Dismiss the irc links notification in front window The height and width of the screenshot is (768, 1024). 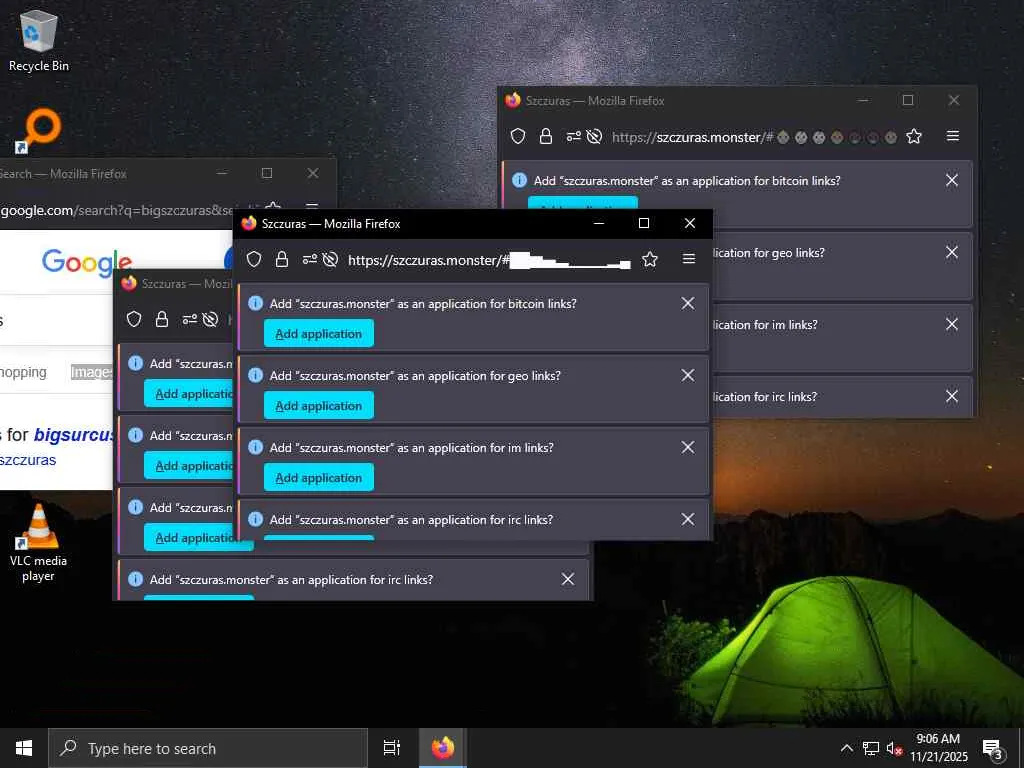[x=688, y=519]
